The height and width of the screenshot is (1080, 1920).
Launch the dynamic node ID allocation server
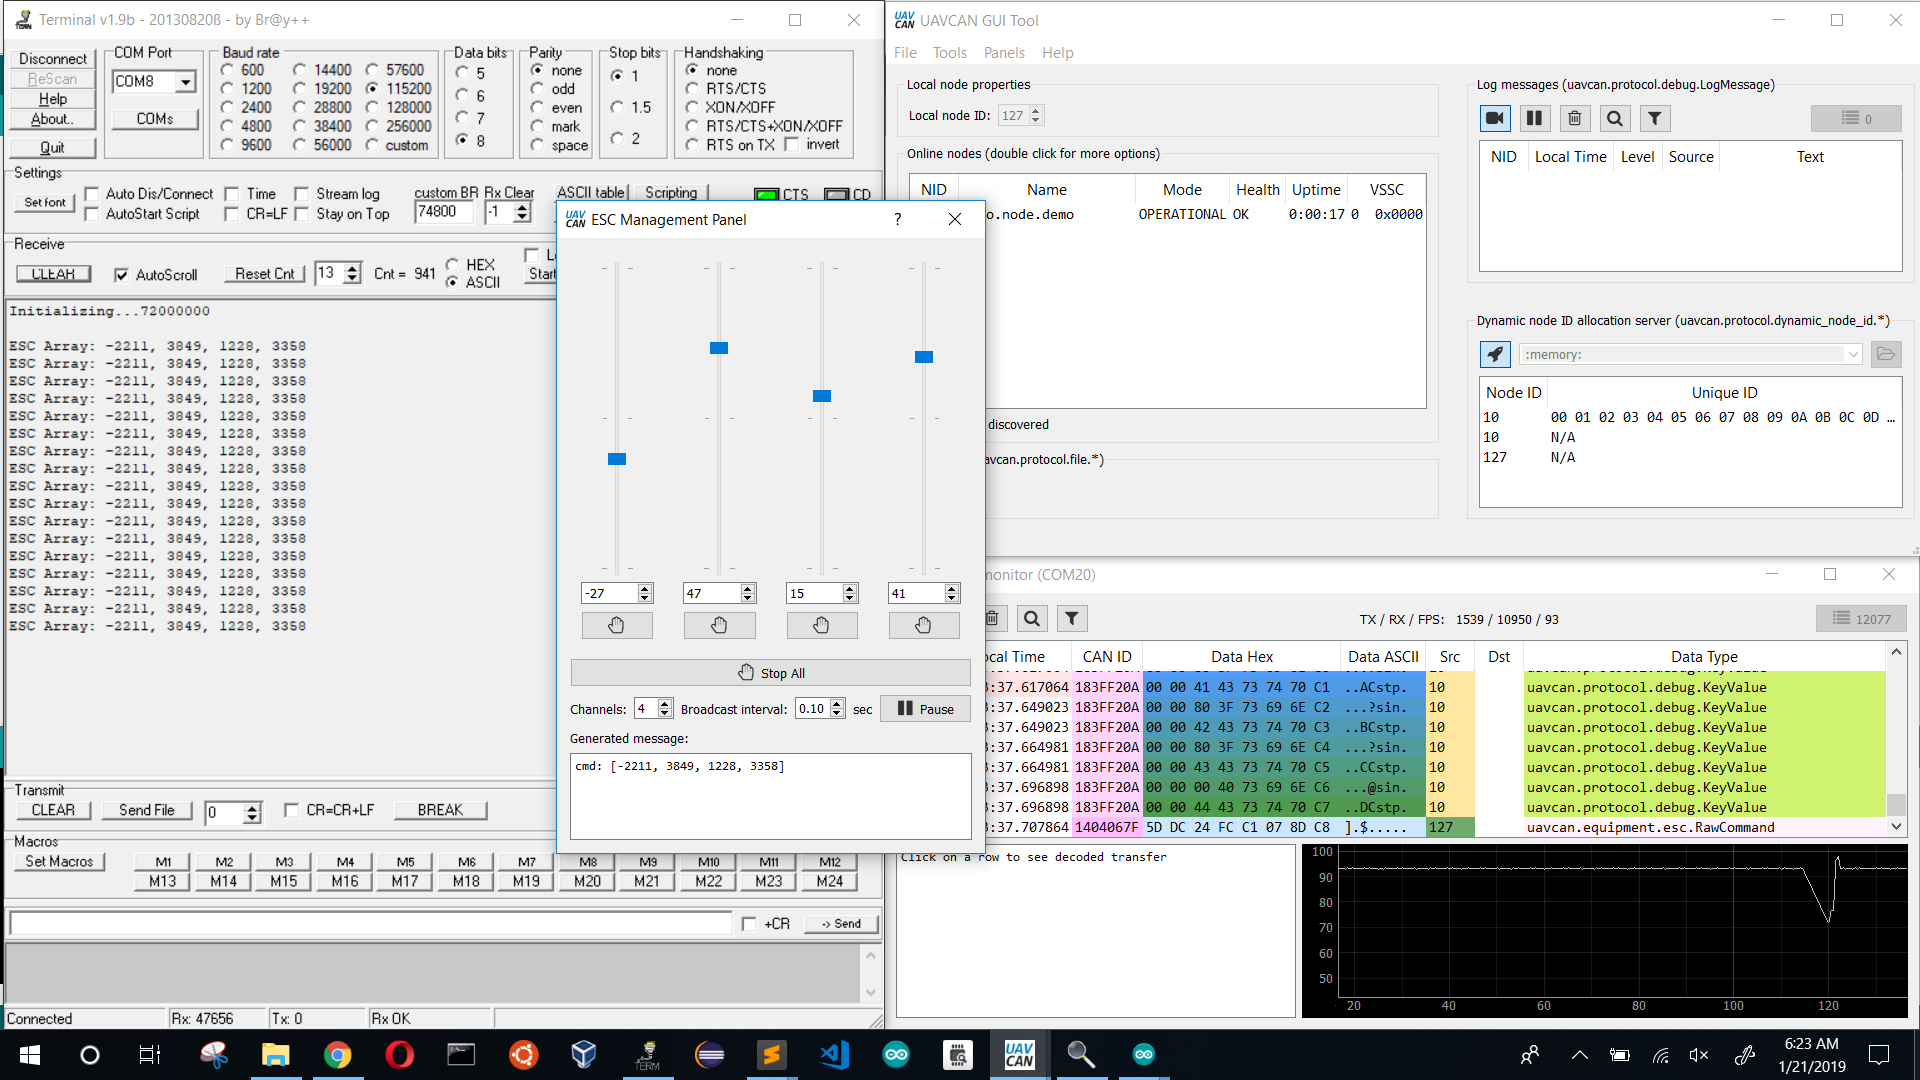click(1494, 354)
